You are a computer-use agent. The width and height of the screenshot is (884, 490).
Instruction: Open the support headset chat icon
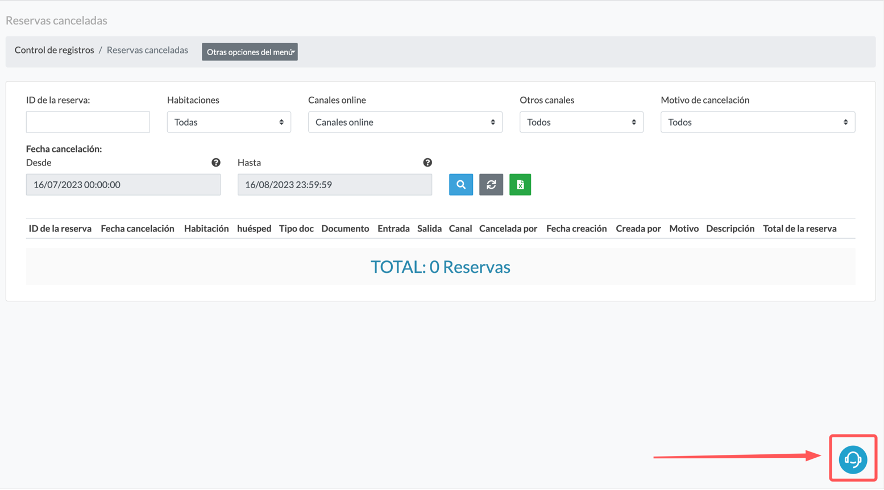(852, 459)
